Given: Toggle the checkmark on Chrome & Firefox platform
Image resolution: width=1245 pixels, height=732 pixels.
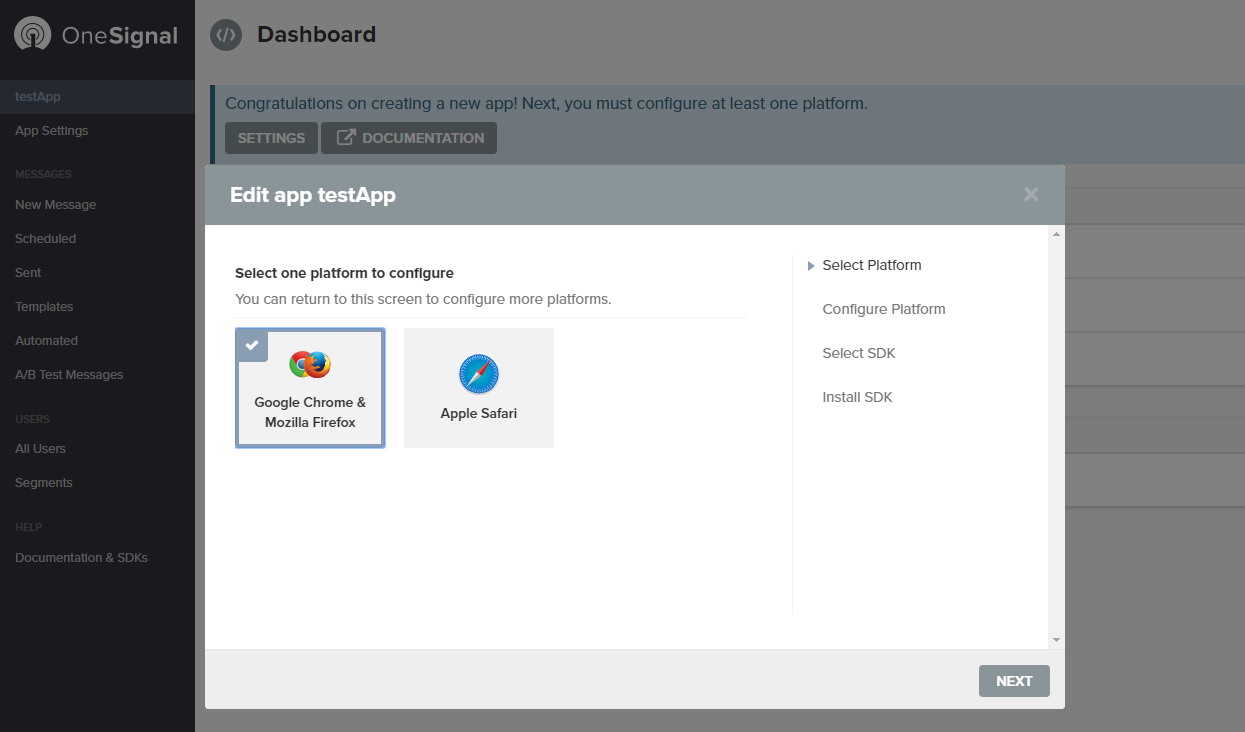Looking at the screenshot, I should point(251,345).
